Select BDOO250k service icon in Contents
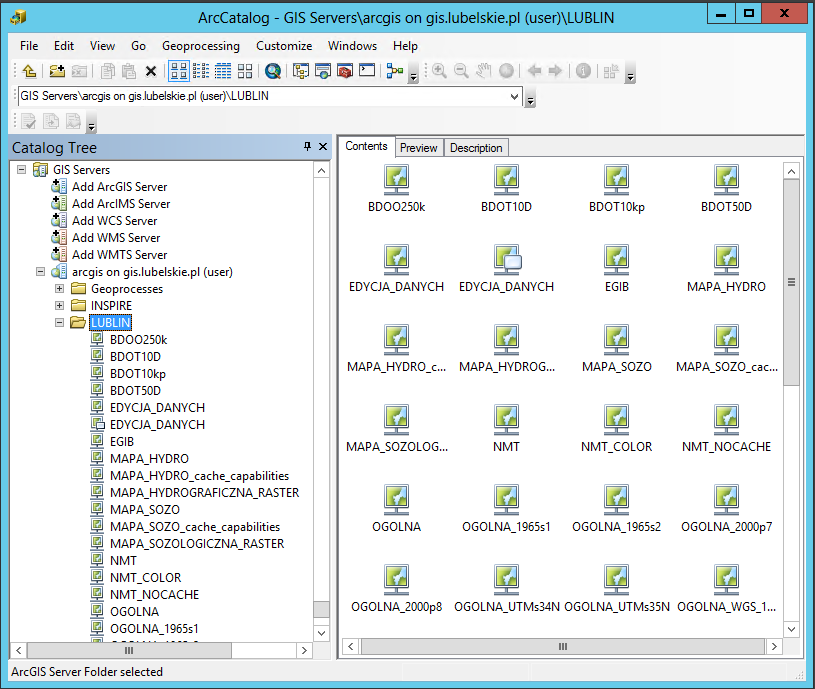 click(x=397, y=178)
